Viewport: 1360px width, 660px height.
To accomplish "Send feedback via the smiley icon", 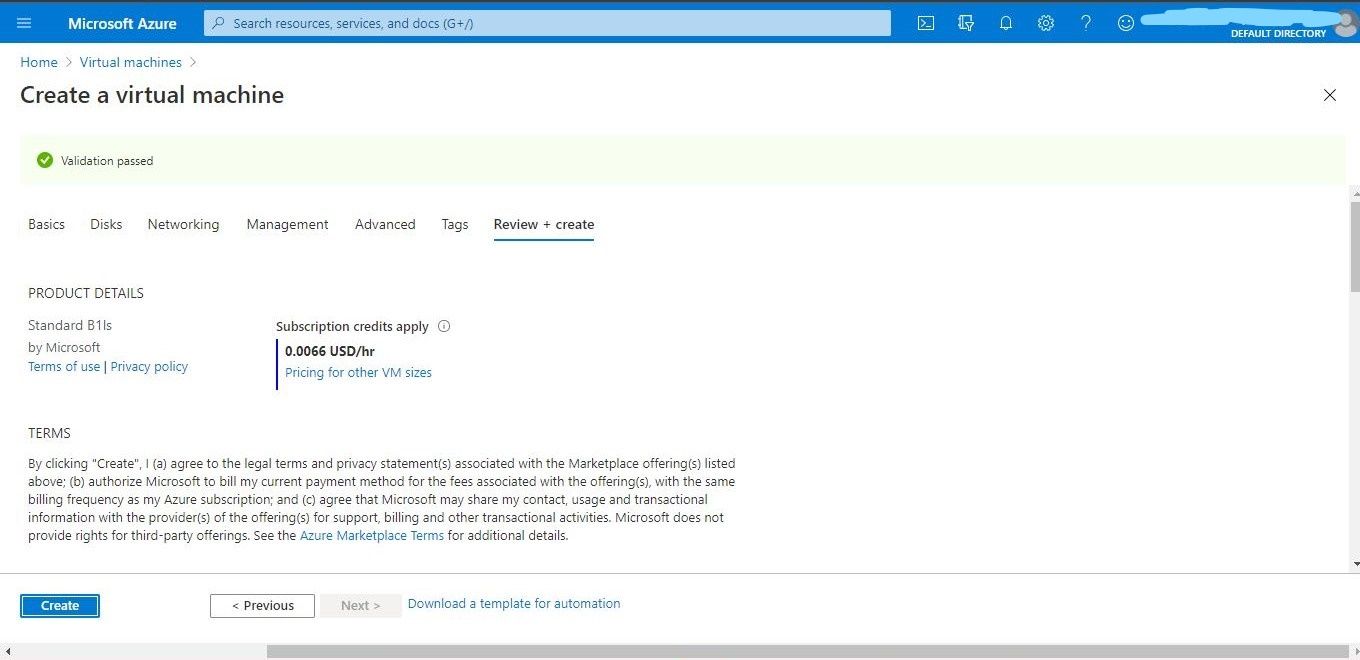I will coord(1125,22).
